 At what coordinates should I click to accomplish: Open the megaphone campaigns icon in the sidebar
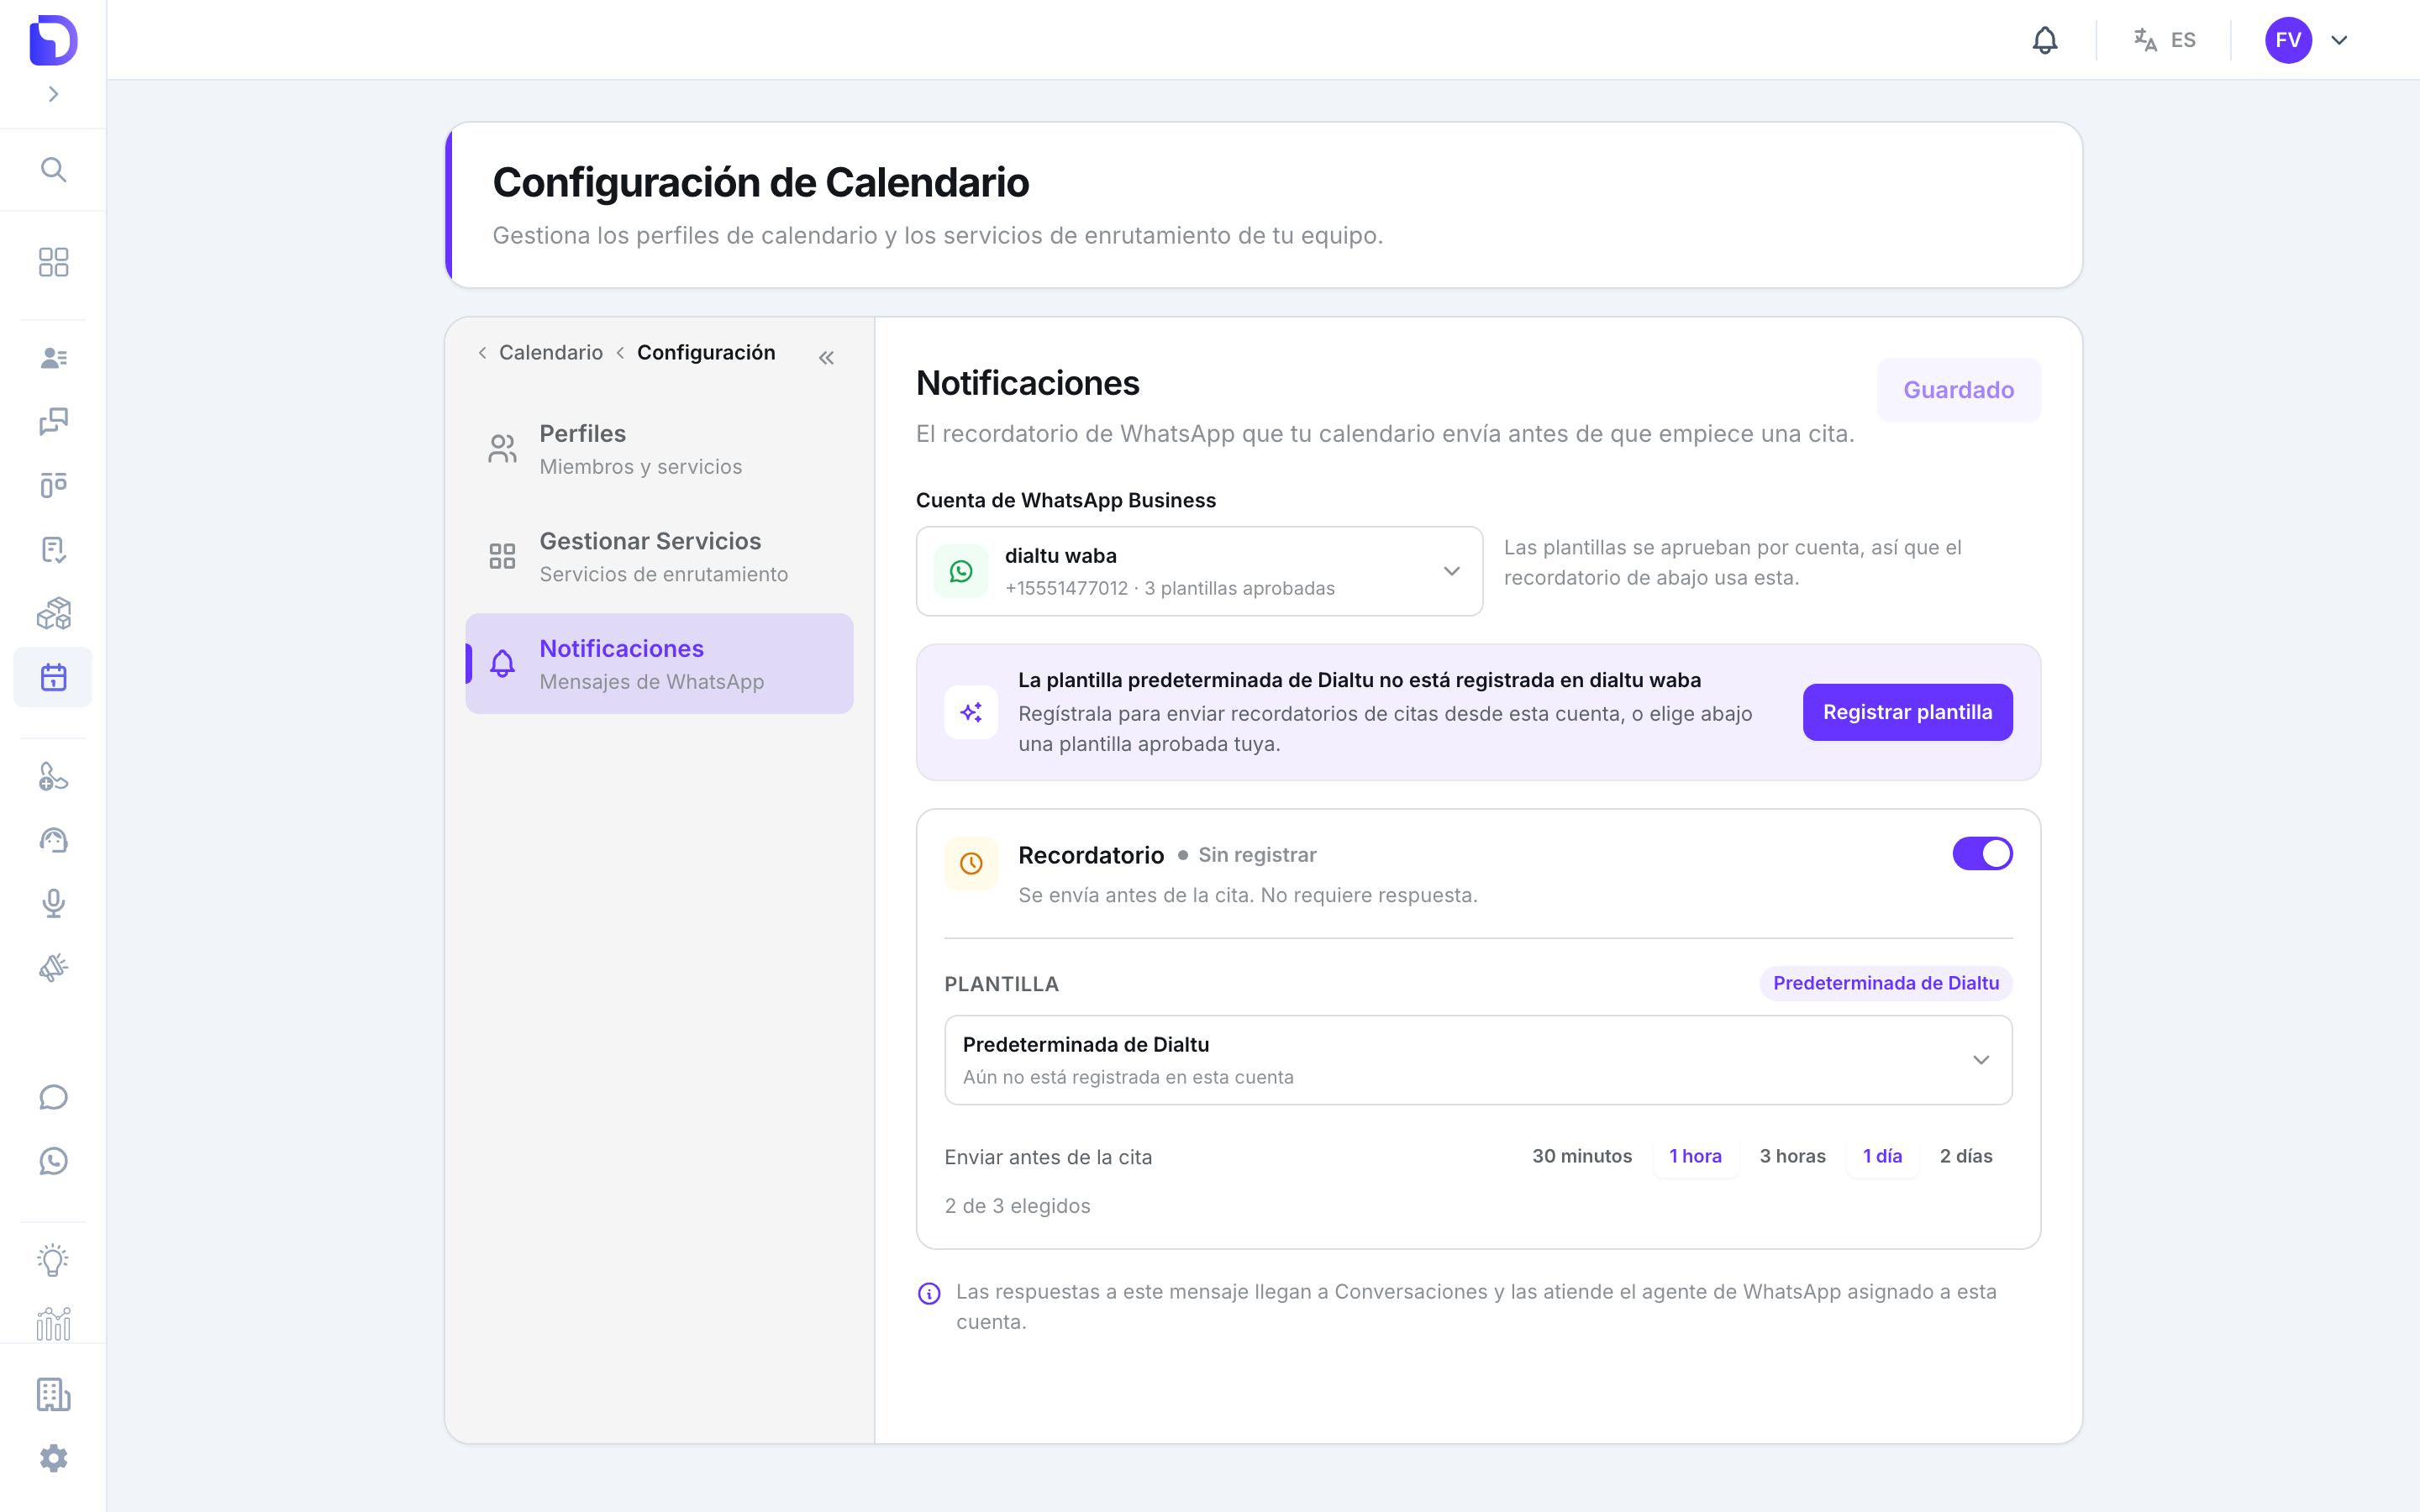(x=53, y=968)
